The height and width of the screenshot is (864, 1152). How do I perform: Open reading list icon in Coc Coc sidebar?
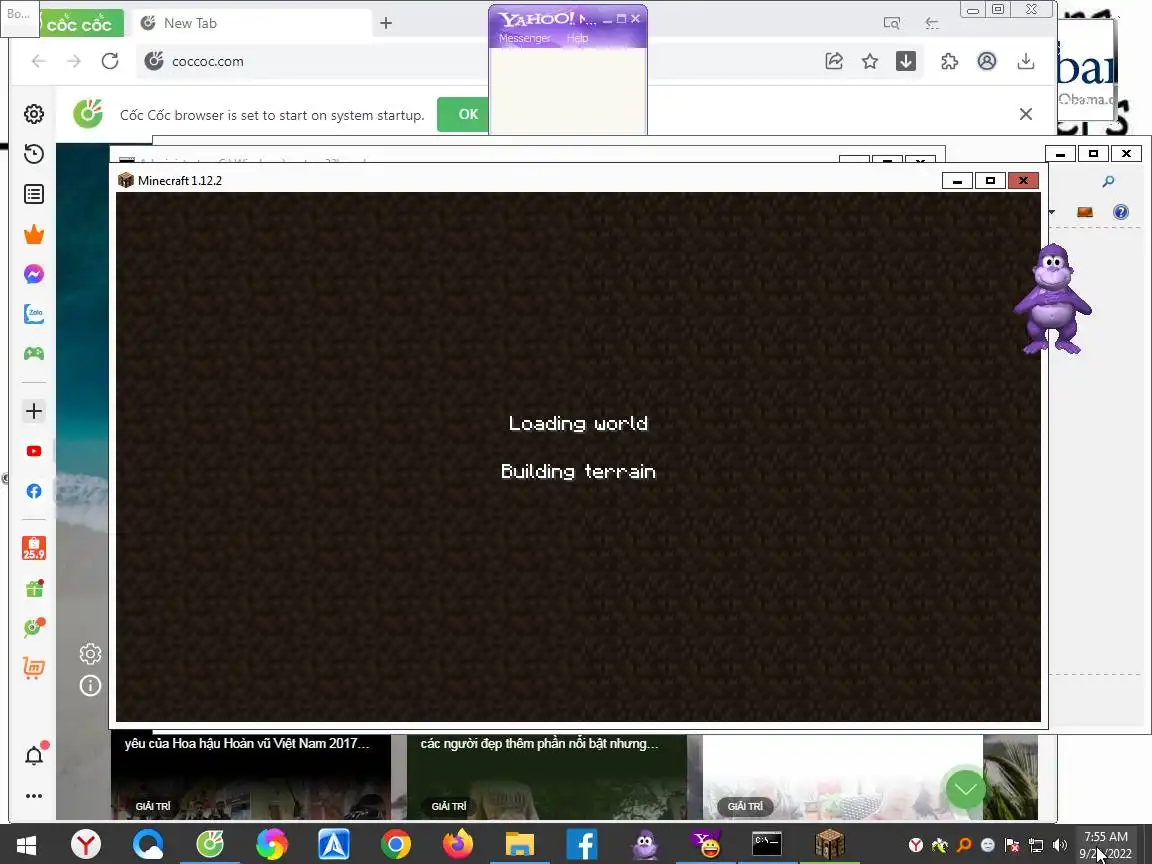tap(34, 194)
